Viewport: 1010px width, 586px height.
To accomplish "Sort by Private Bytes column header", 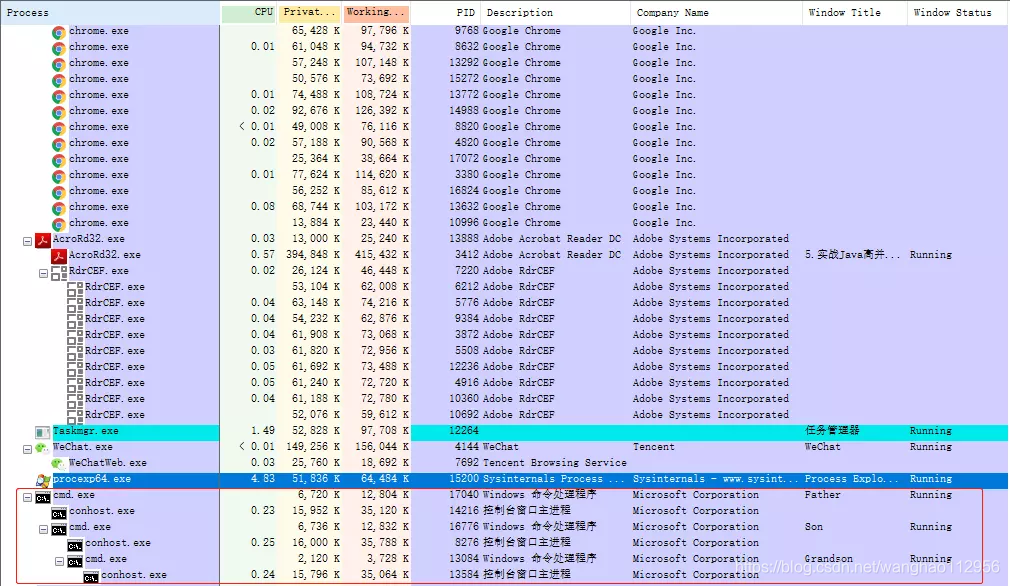I will click(310, 12).
